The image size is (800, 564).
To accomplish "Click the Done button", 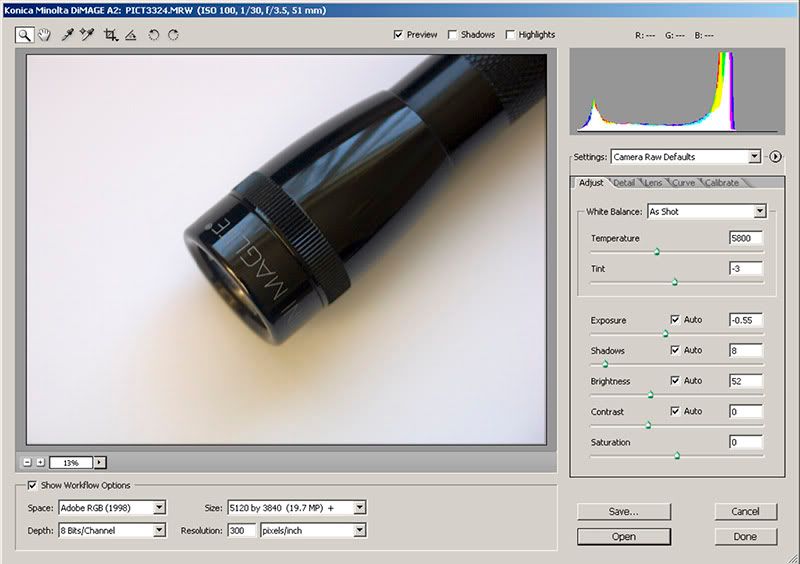I will [745, 536].
